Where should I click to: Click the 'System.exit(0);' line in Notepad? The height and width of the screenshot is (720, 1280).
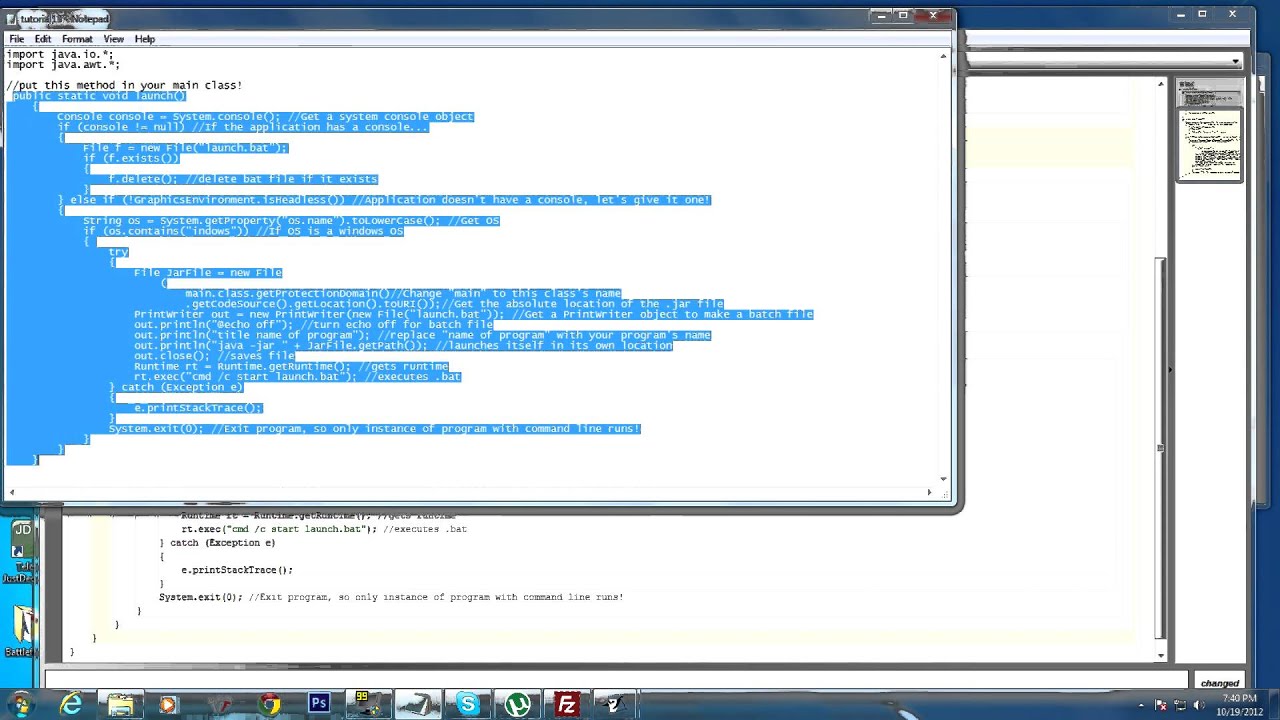click(374, 429)
